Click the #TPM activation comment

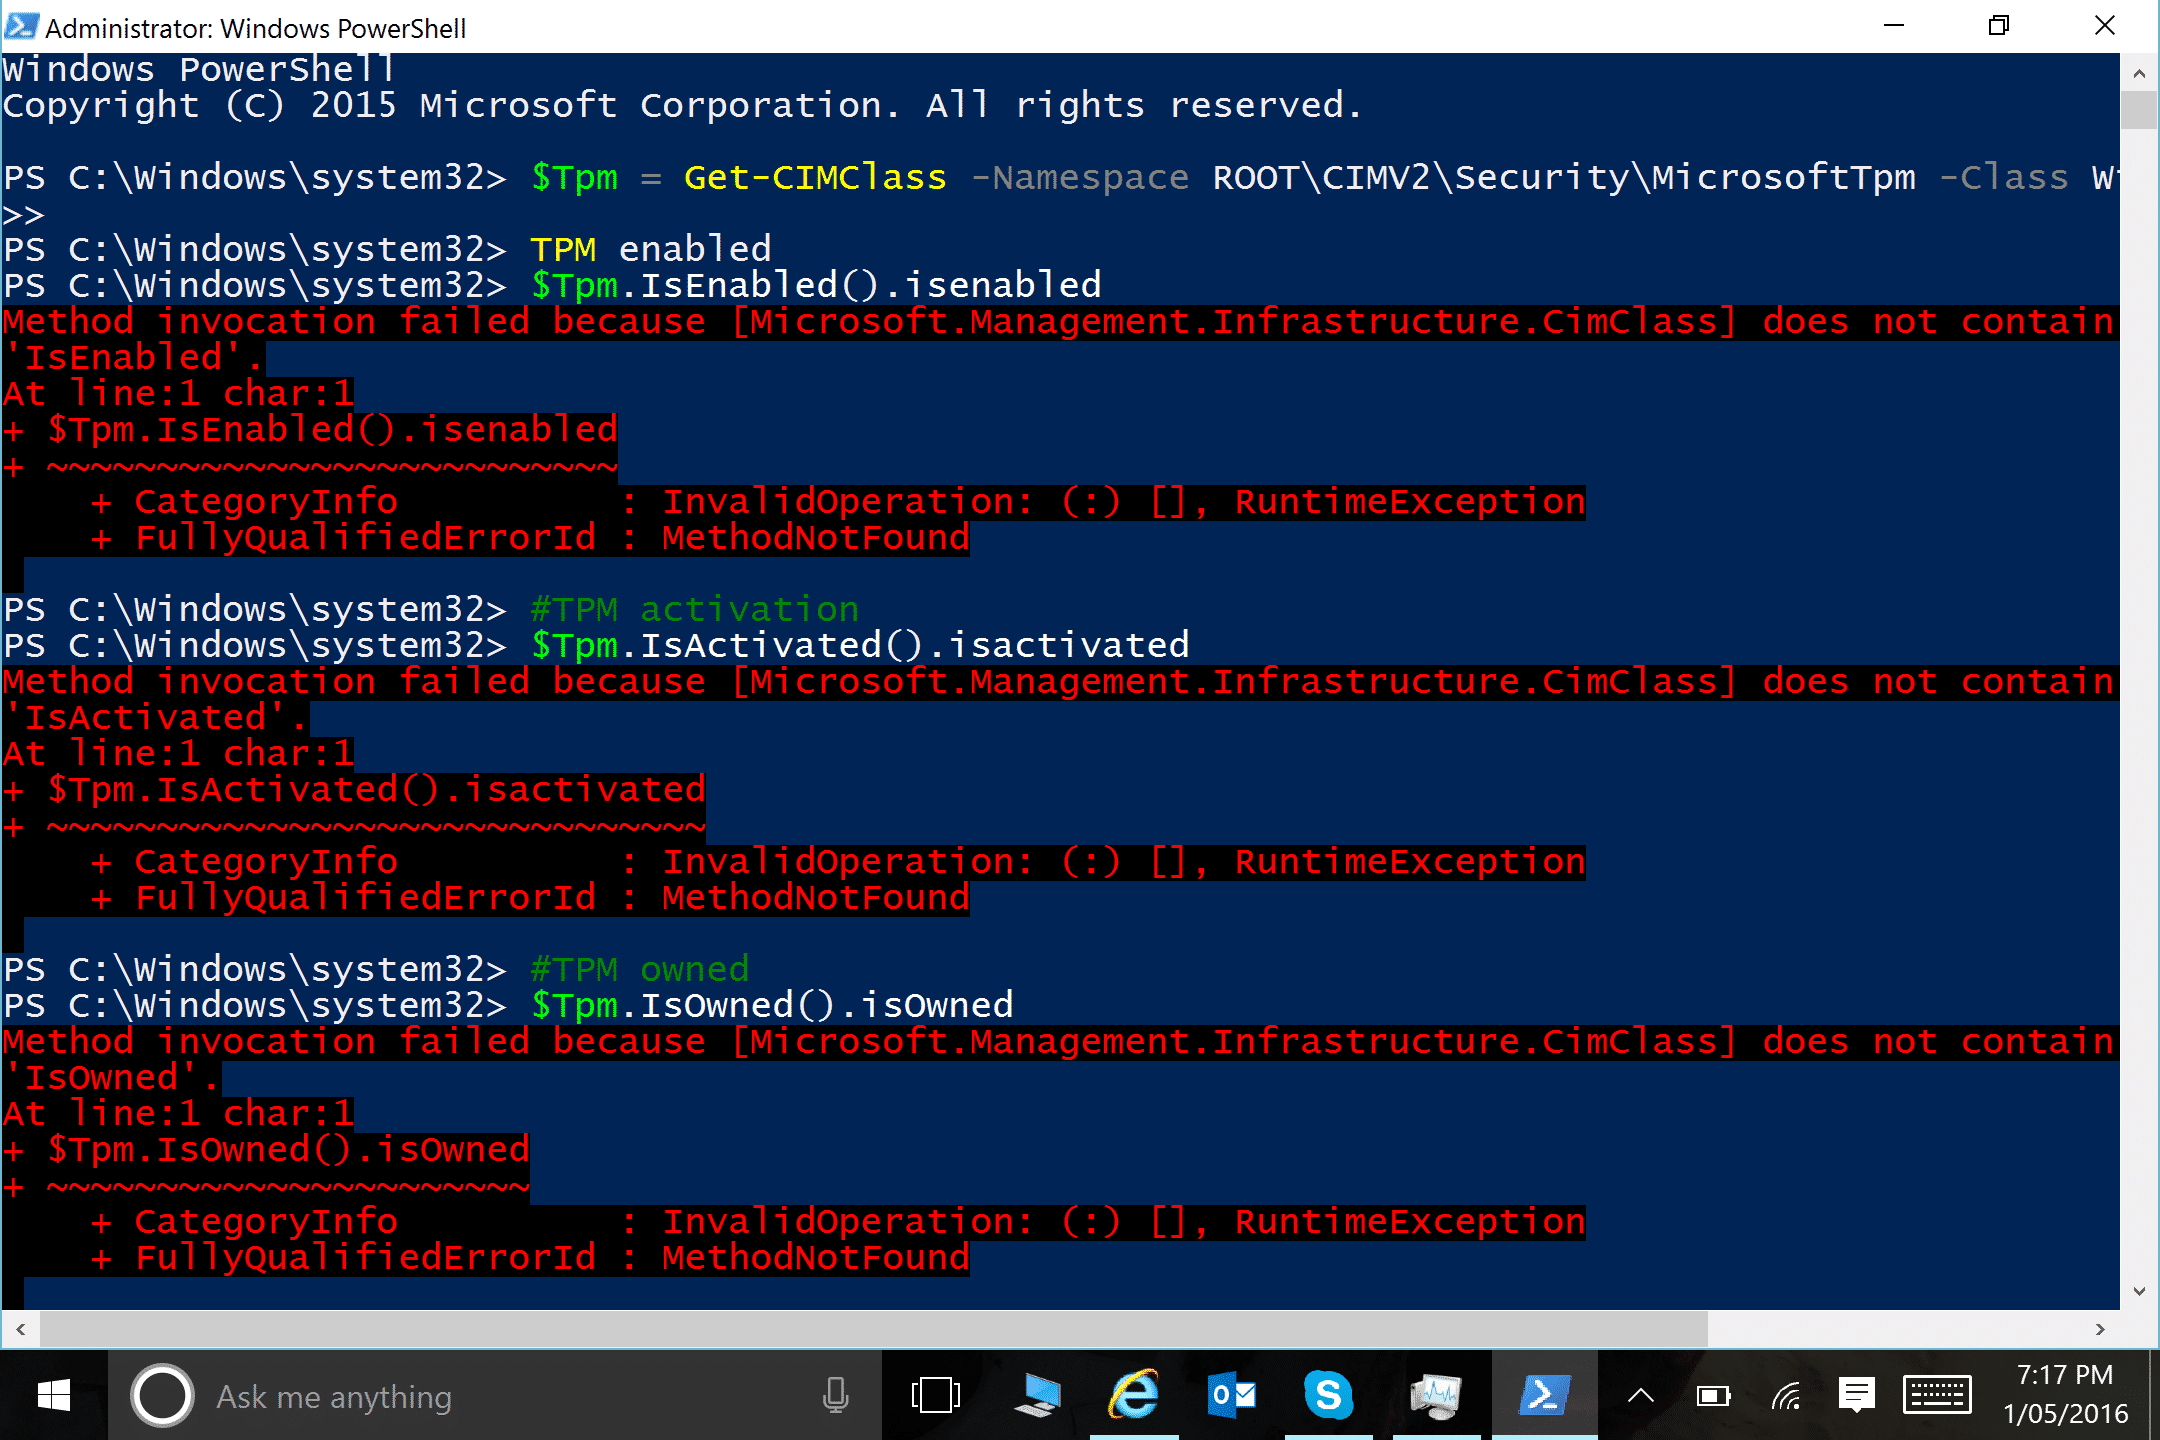694,610
